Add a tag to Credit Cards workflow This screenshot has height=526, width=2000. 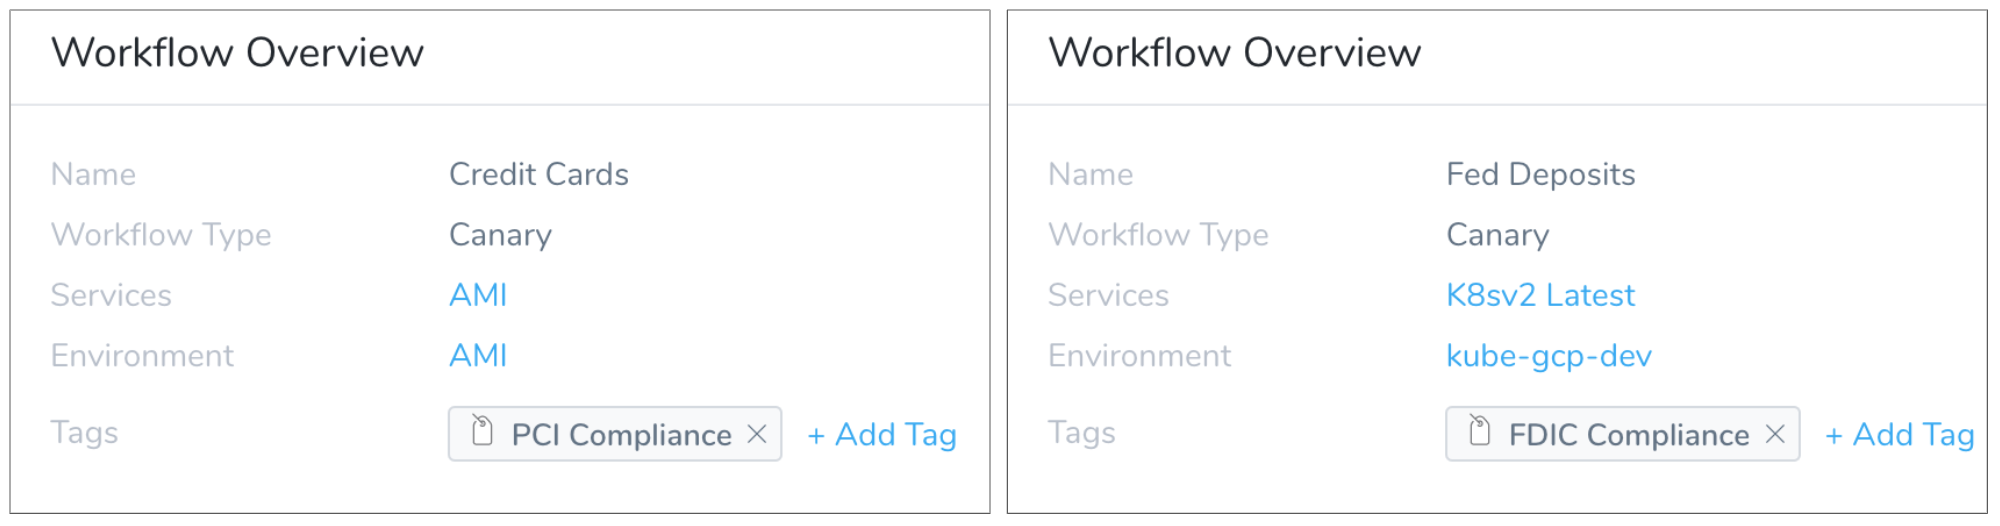882,435
